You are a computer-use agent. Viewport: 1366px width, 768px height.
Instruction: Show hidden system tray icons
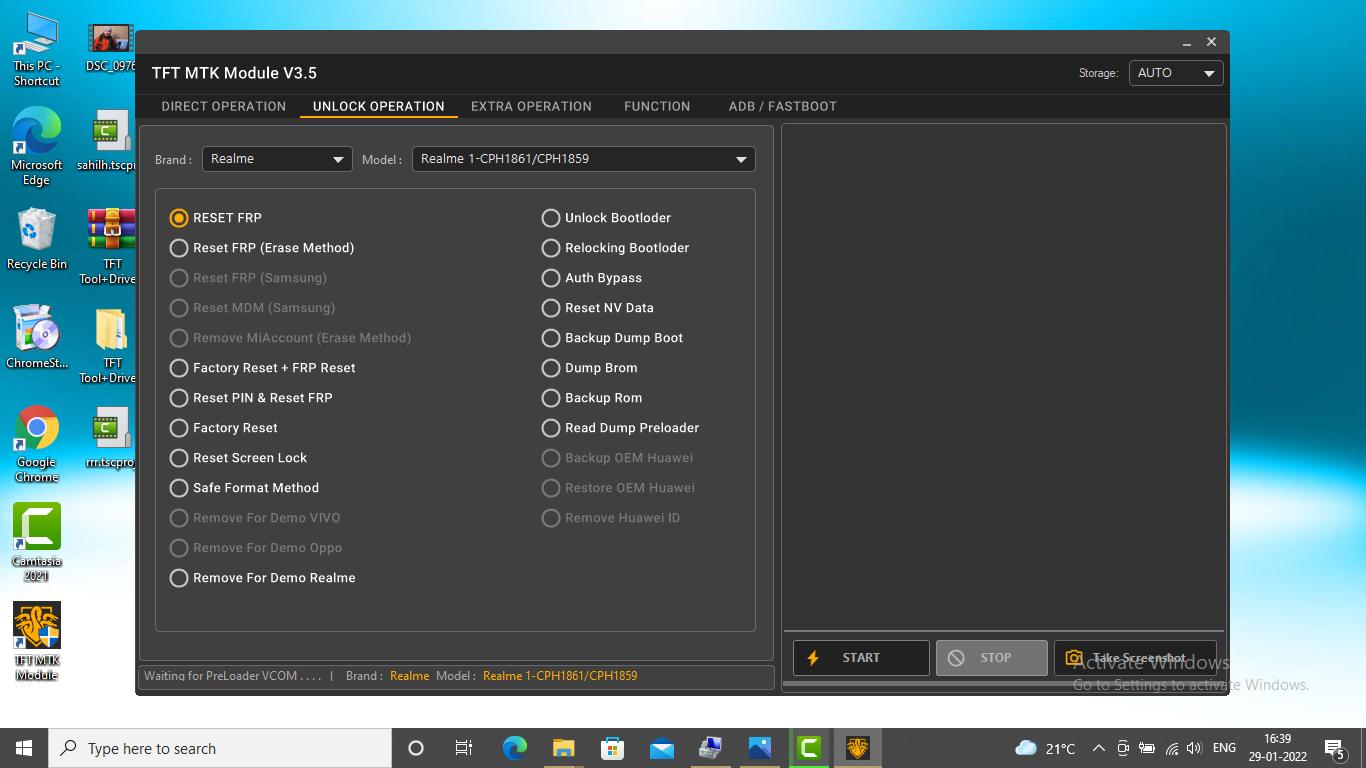(1098, 748)
